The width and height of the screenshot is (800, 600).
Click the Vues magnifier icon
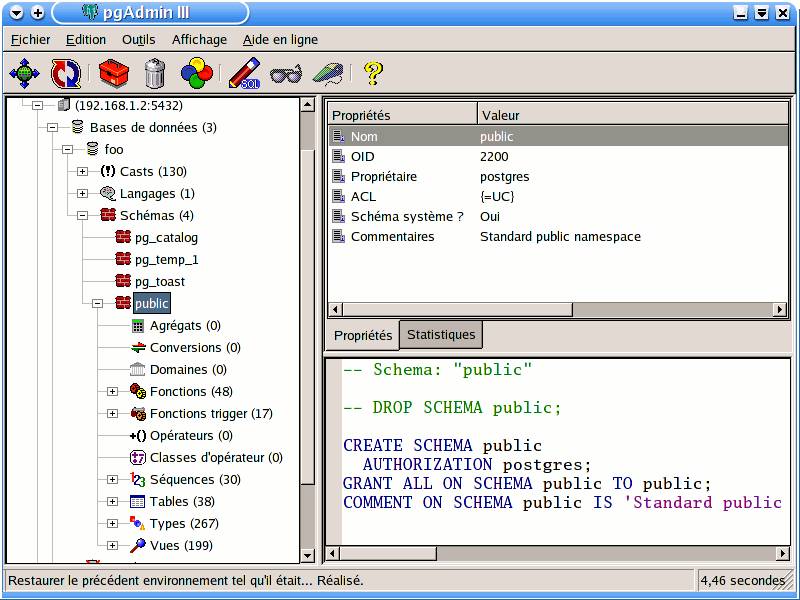pos(138,545)
